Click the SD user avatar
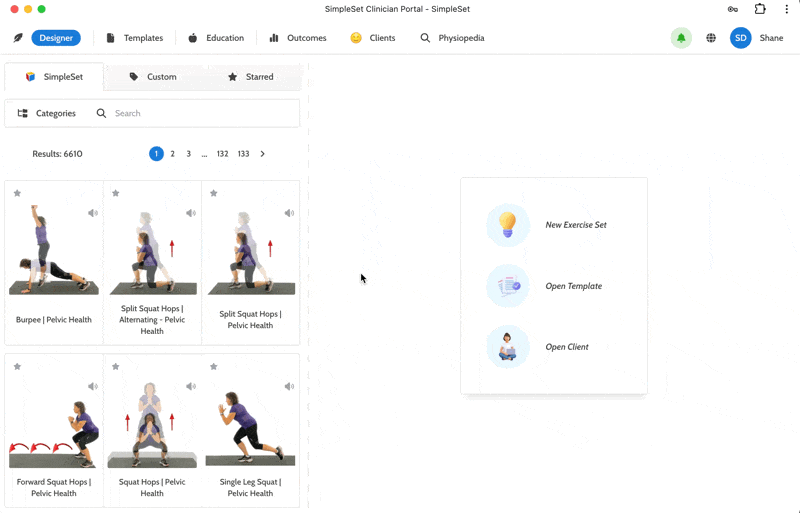This screenshot has height=513, width=800. (740, 38)
